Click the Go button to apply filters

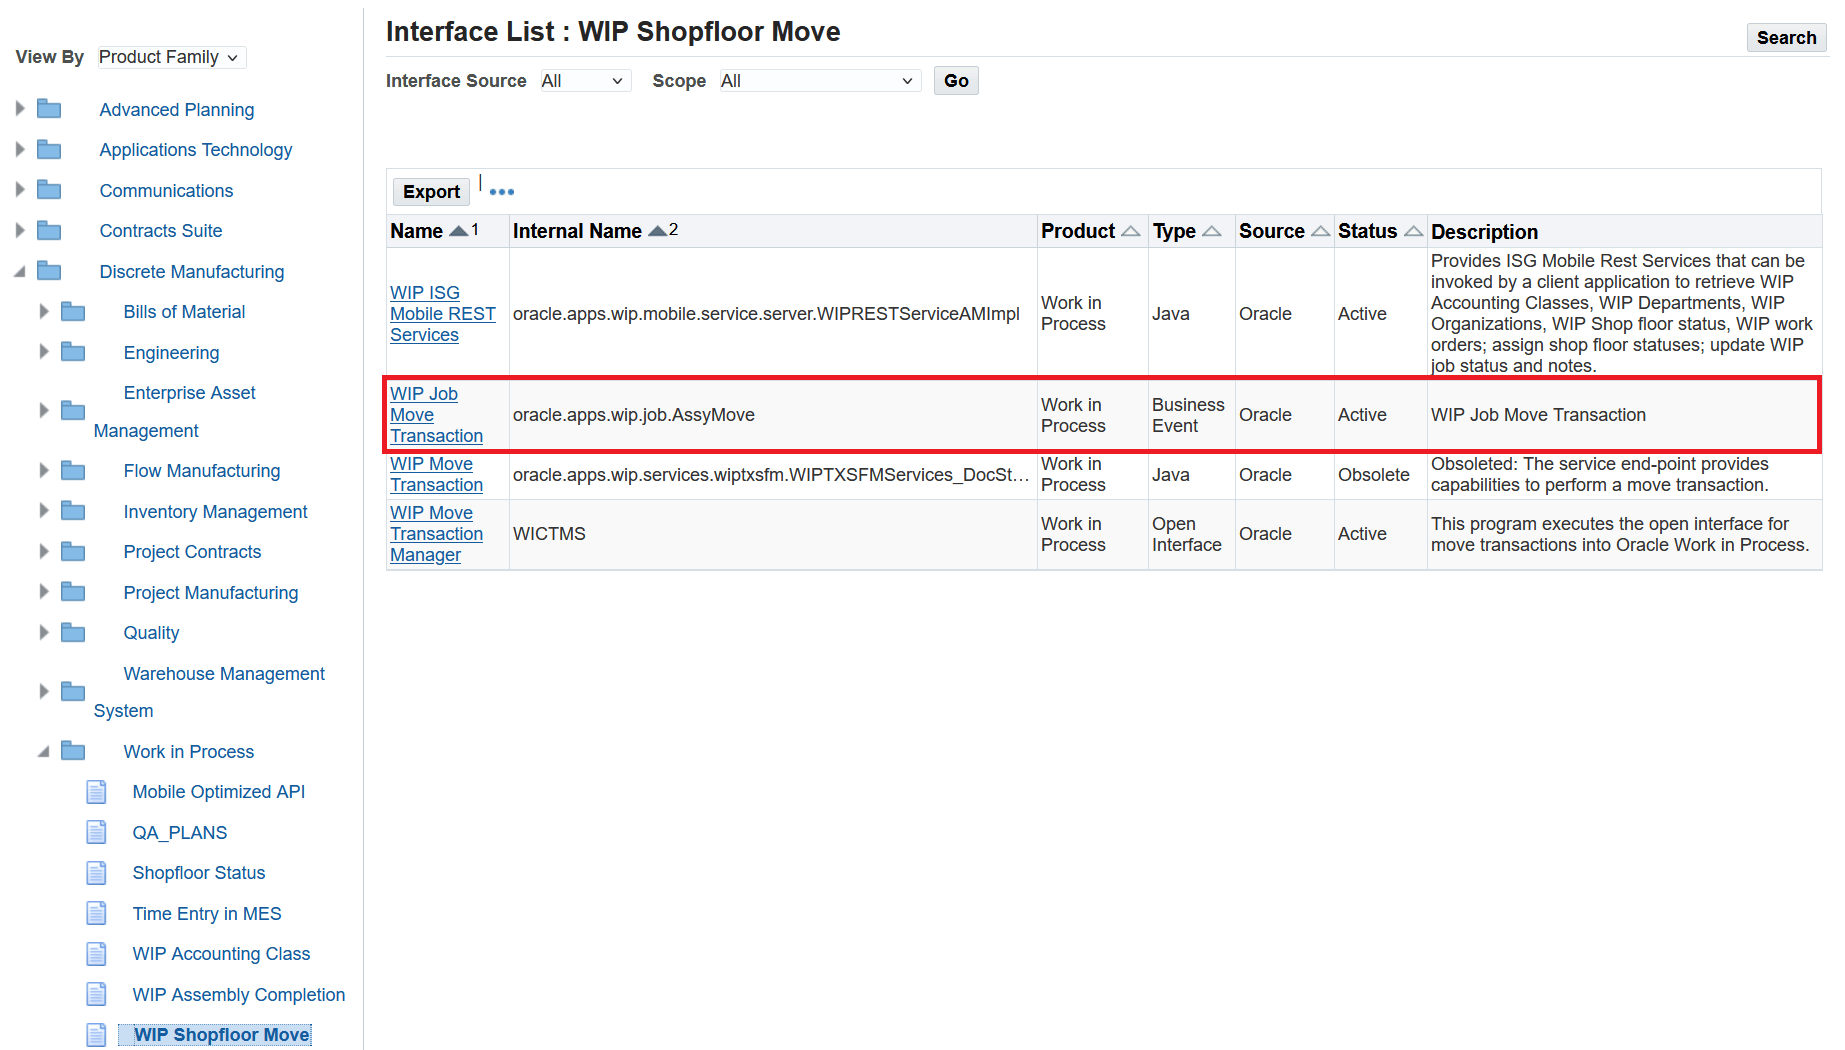tap(955, 80)
